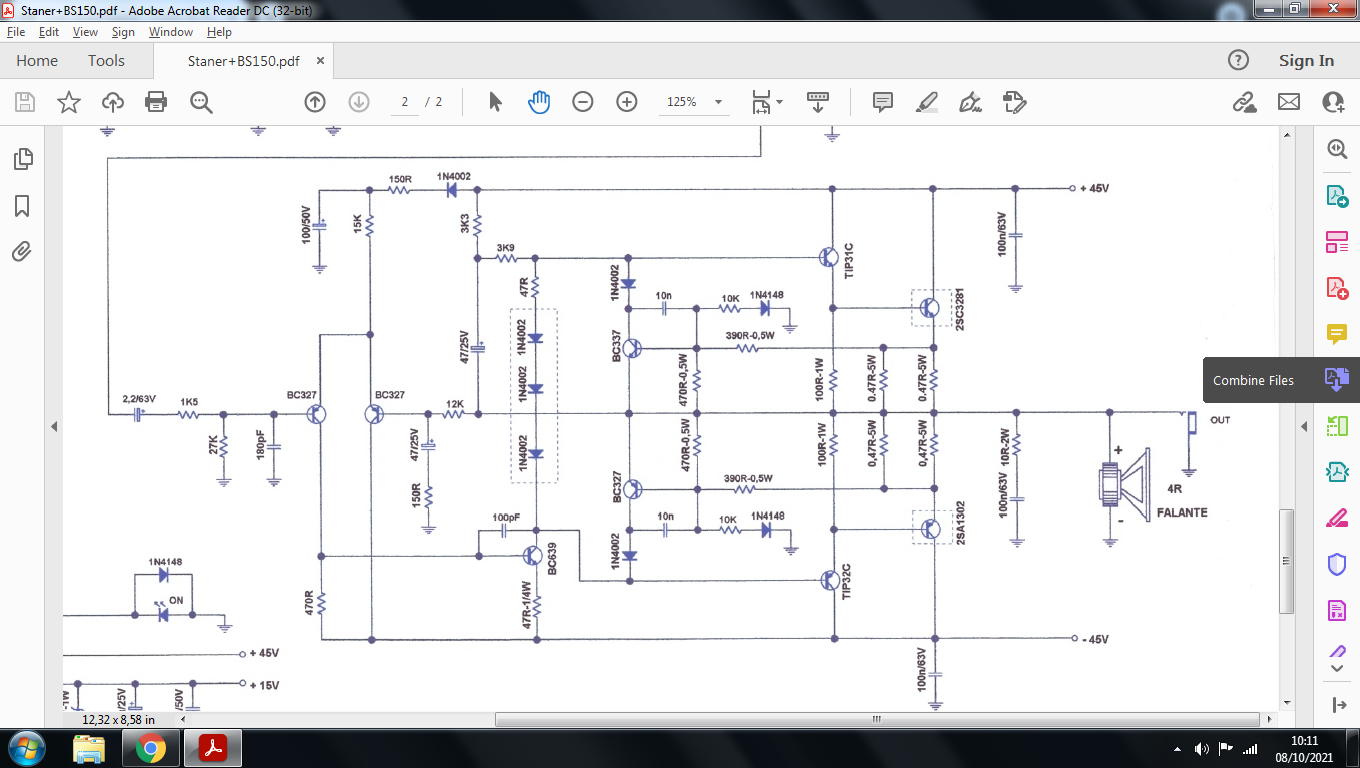This screenshot has width=1360, height=768.
Task: Open the File menu
Action: point(16,32)
